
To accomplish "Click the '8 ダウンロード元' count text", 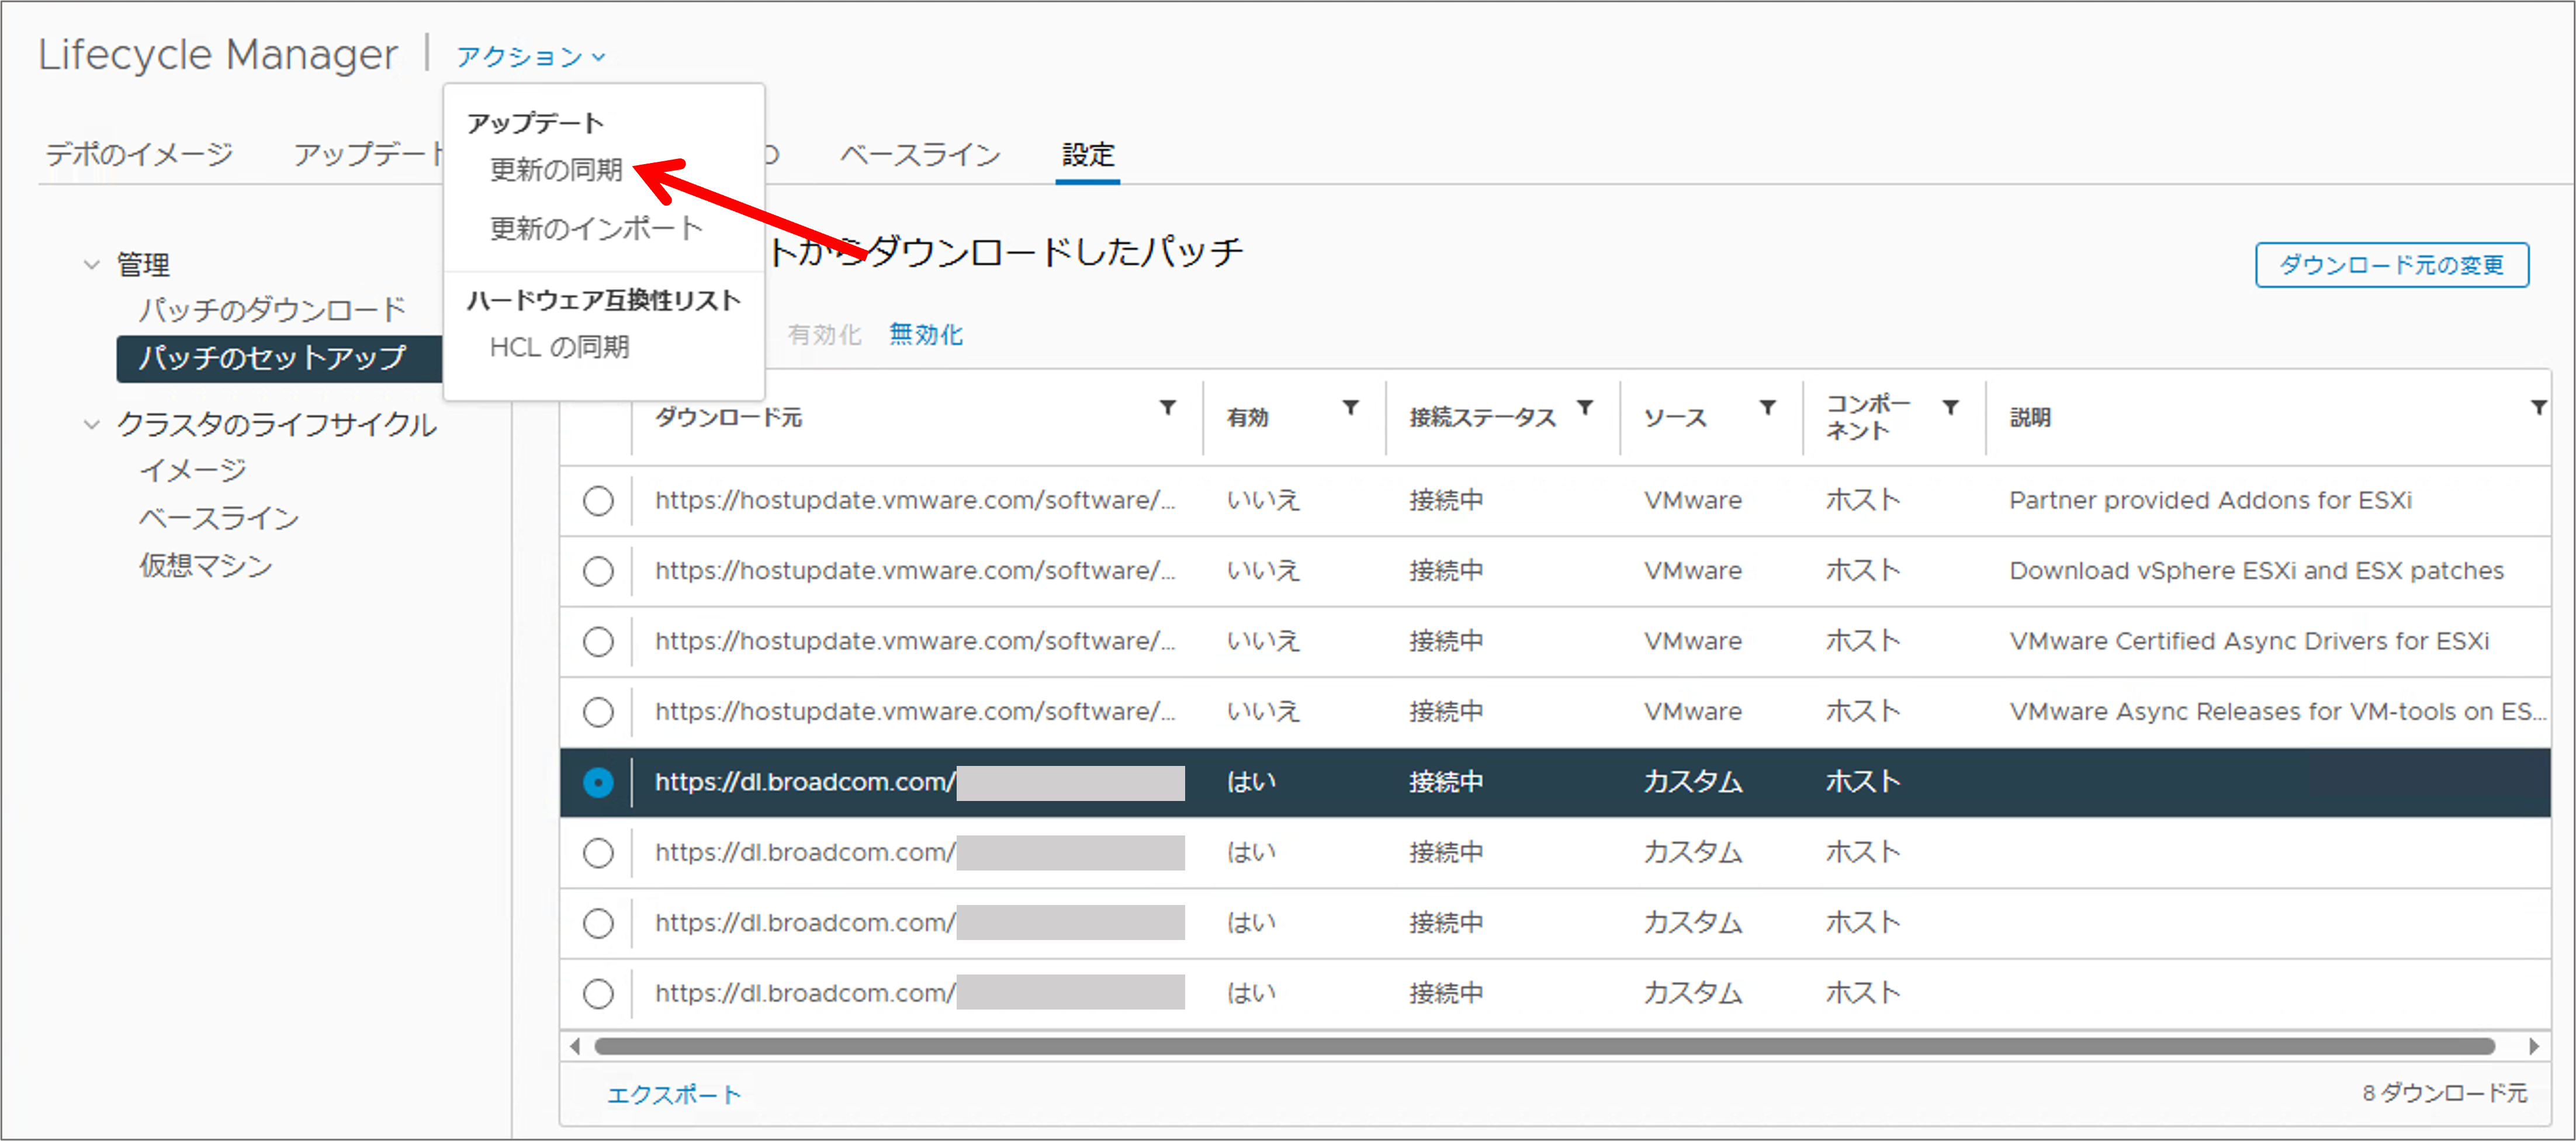I will pos(2444,1093).
